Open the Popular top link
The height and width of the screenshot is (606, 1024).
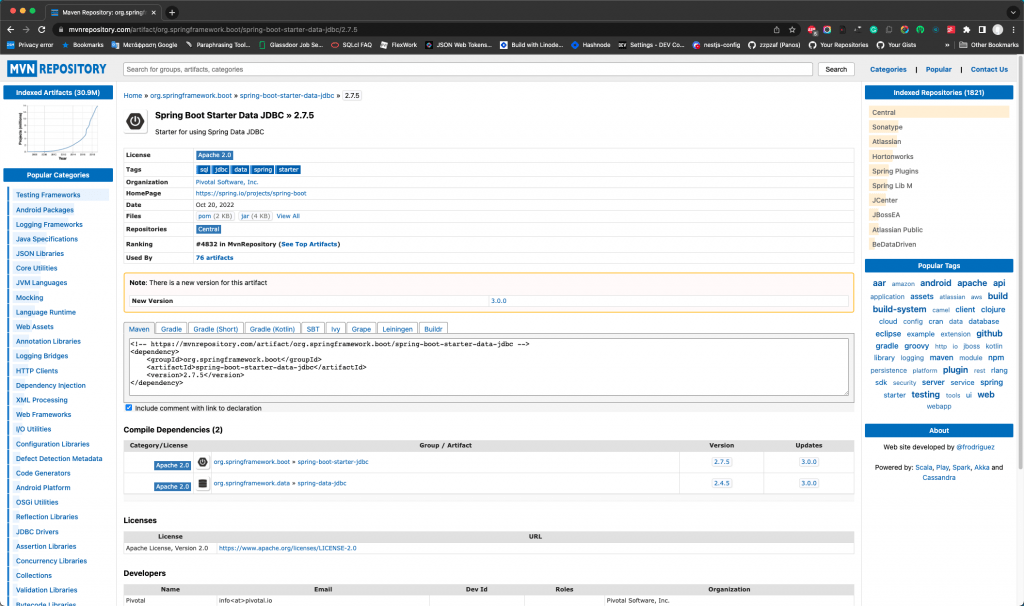938,69
